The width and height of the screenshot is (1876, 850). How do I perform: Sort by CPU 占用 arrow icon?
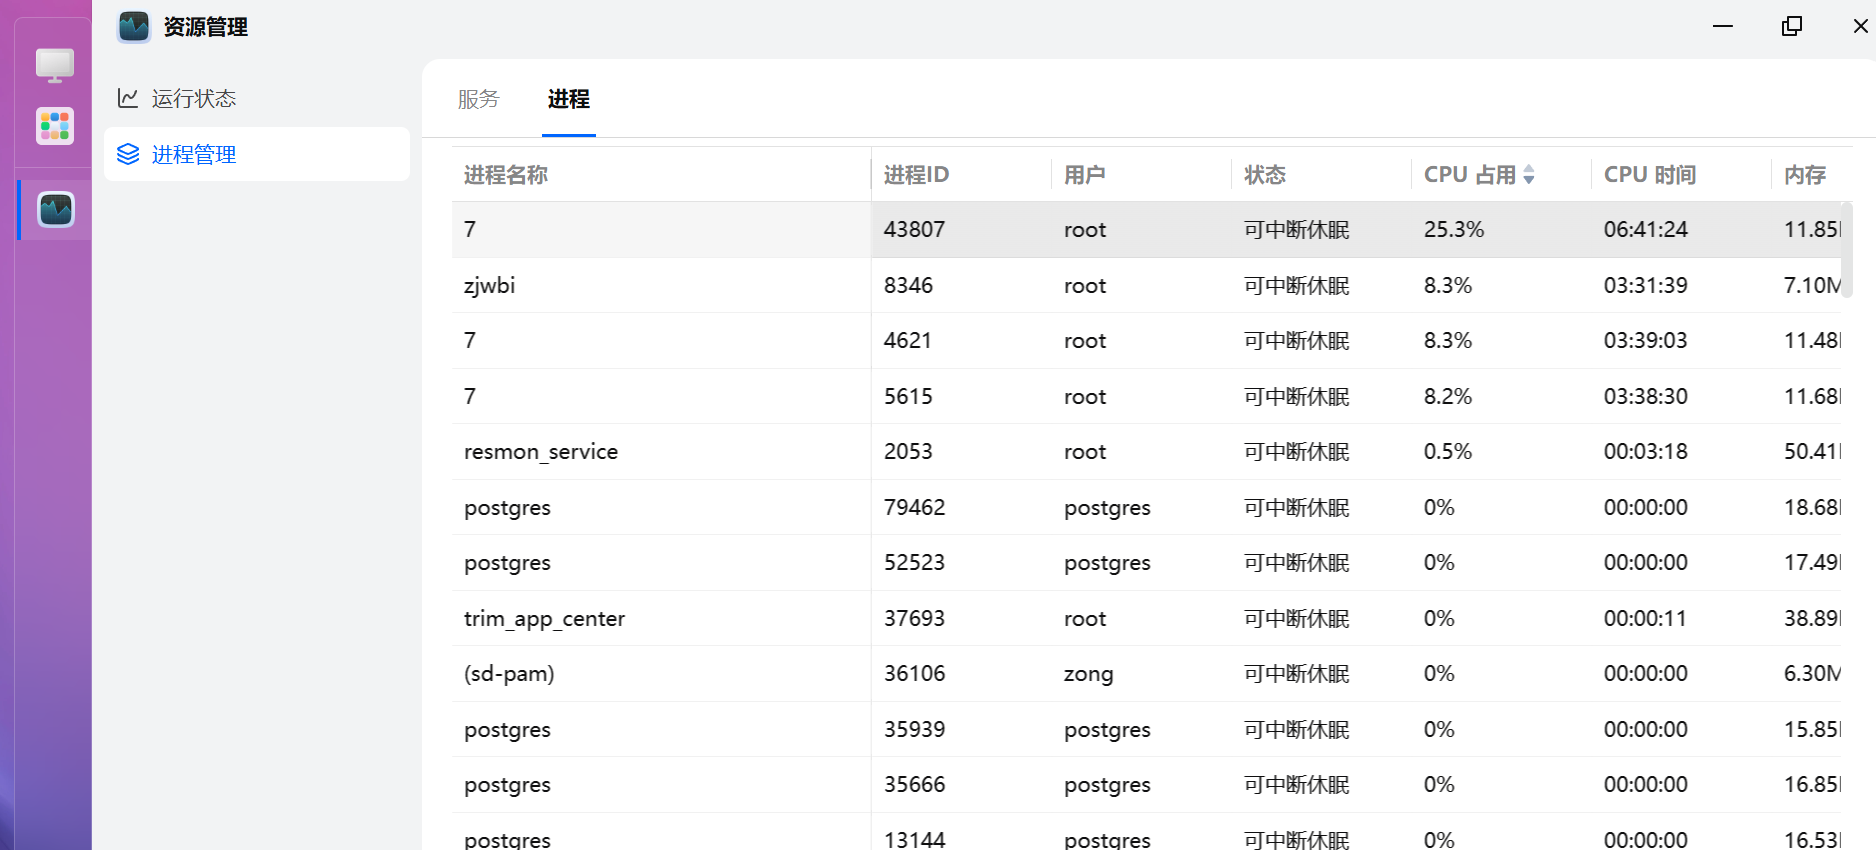[1529, 175]
